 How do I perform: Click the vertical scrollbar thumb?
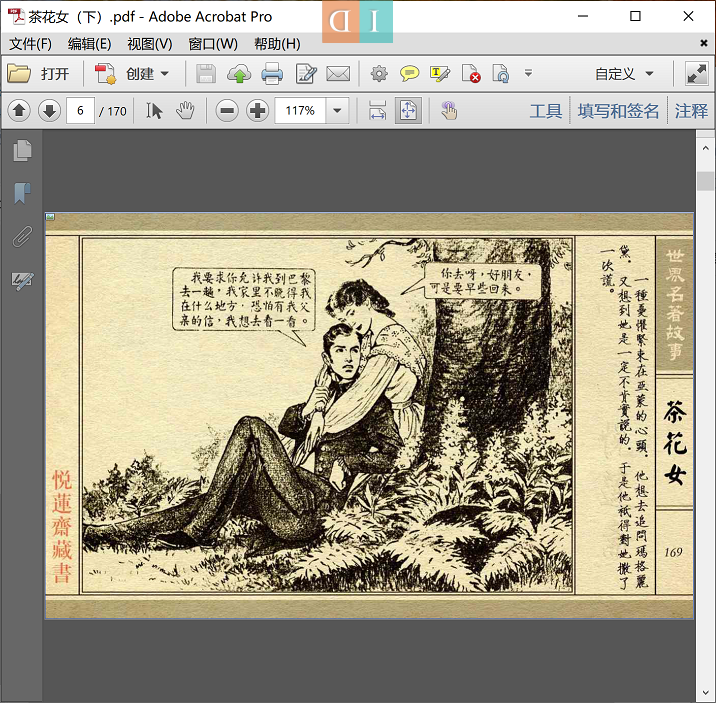click(705, 181)
